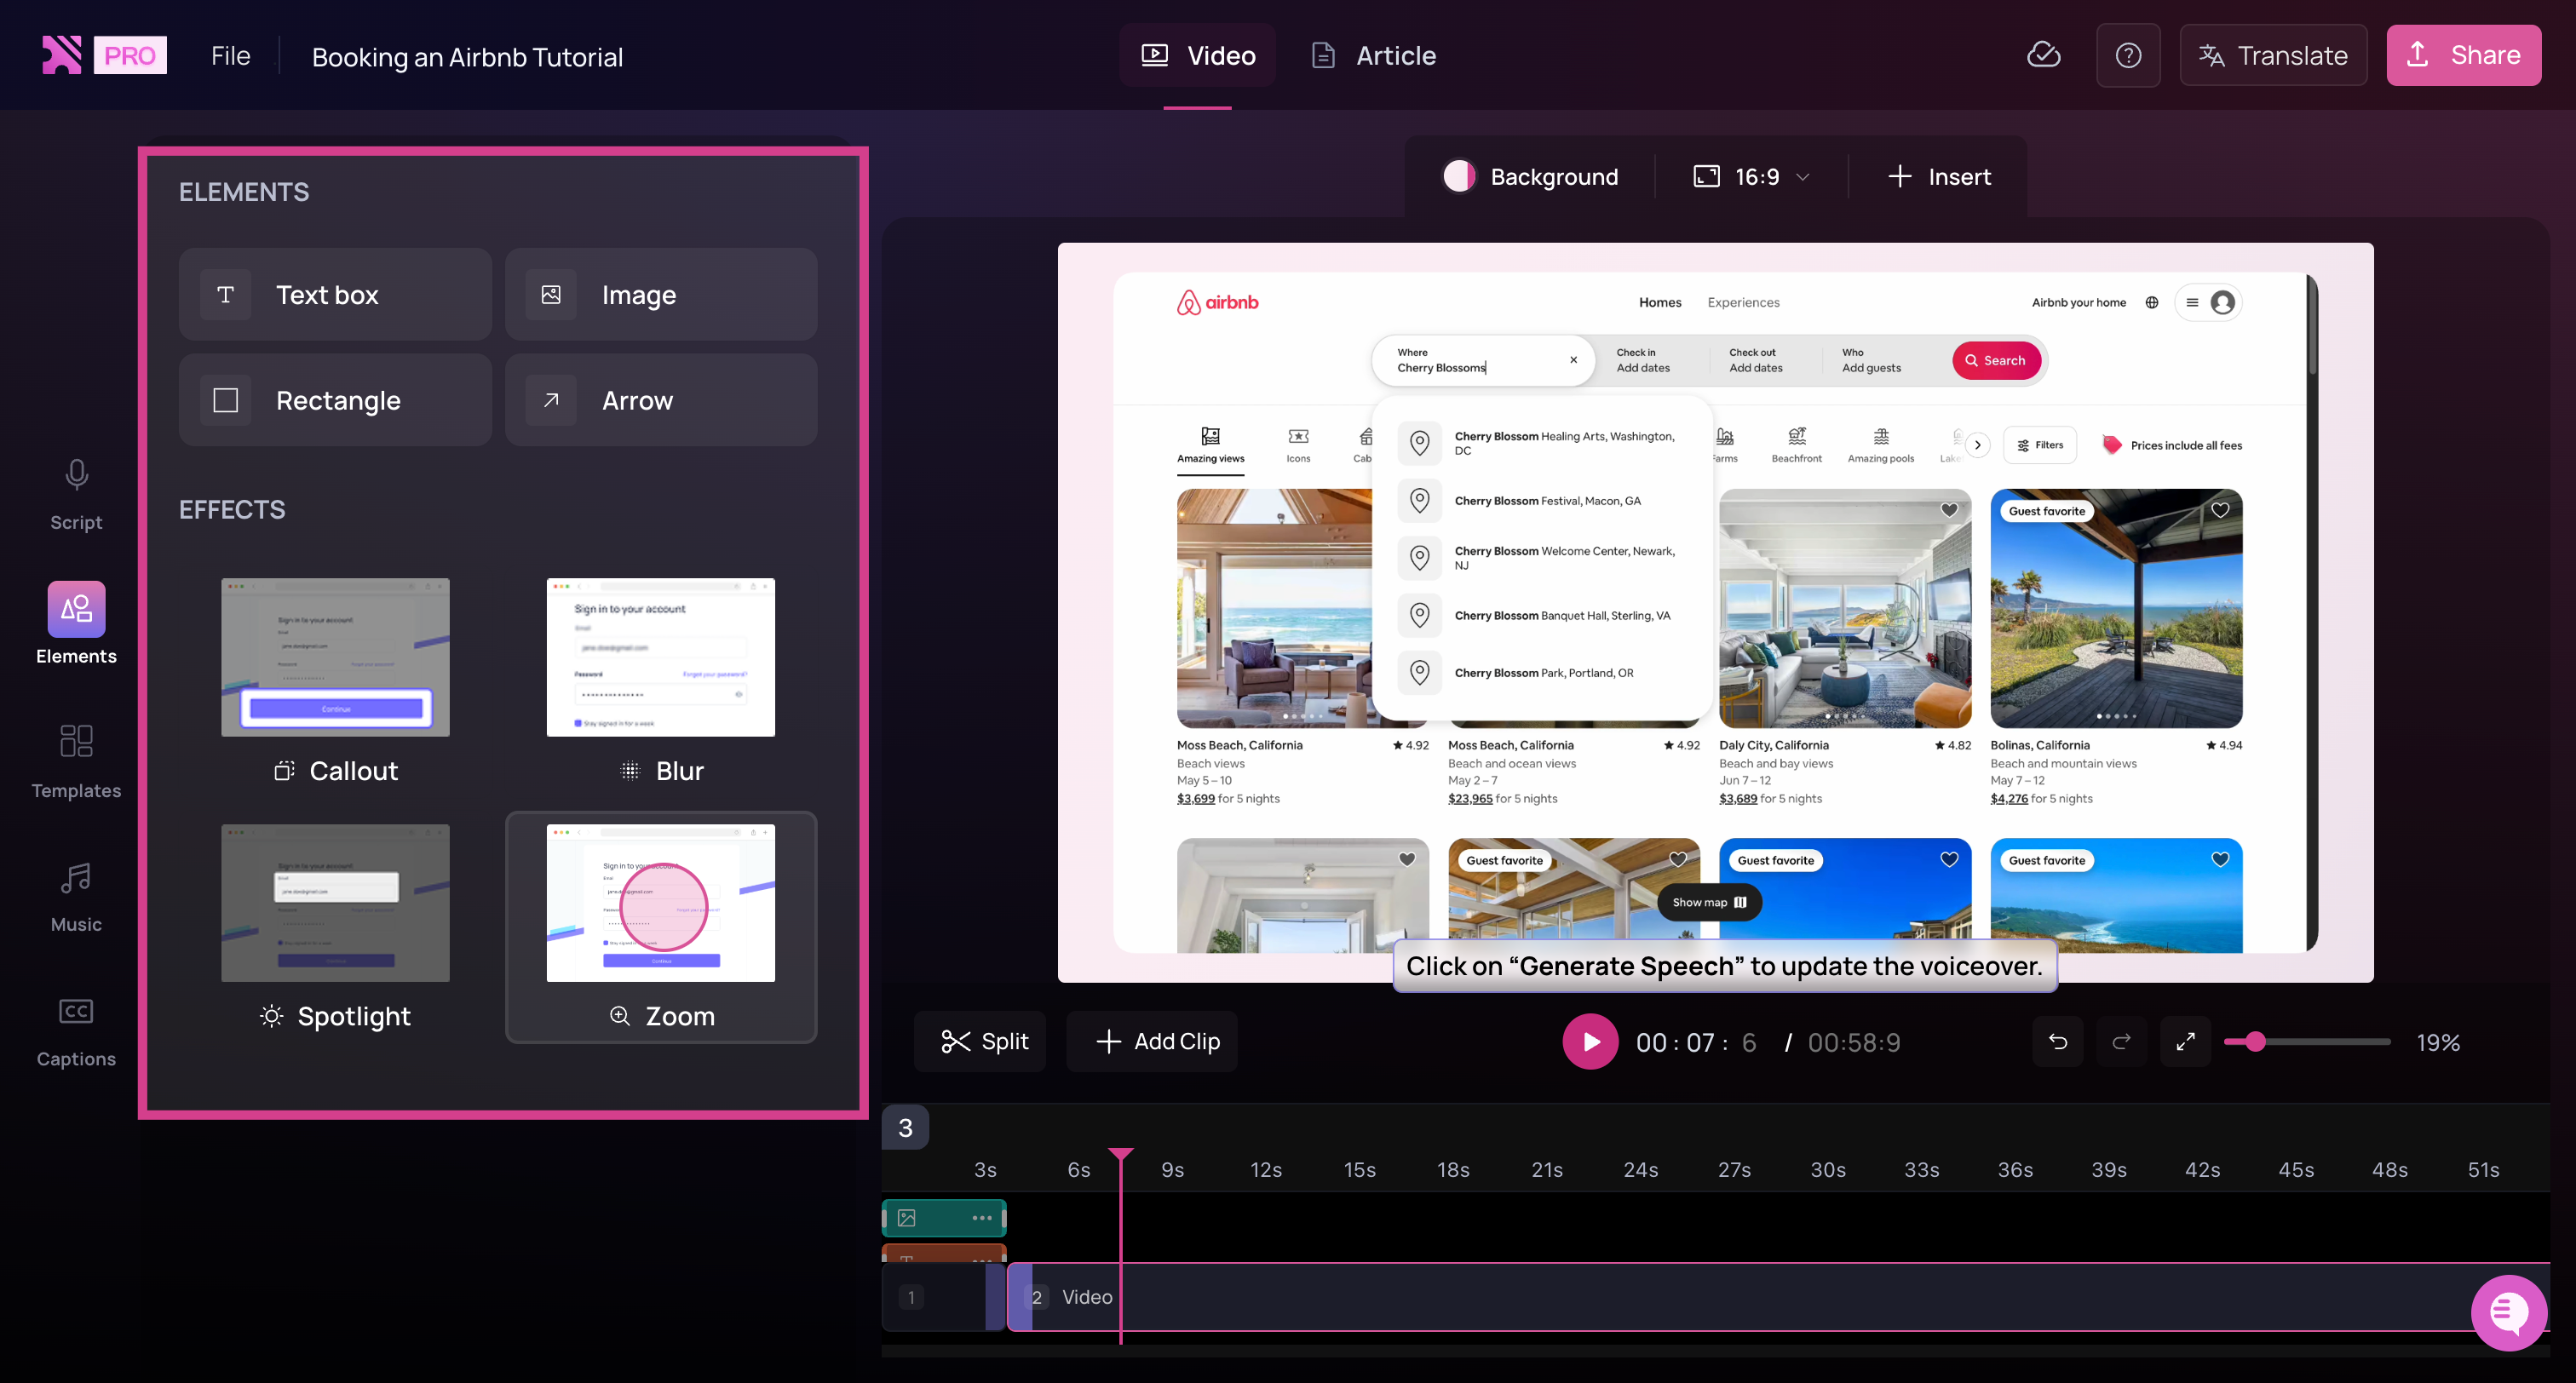This screenshot has width=2576, height=1383.
Task: Open the Music panel
Action: coord(76,896)
